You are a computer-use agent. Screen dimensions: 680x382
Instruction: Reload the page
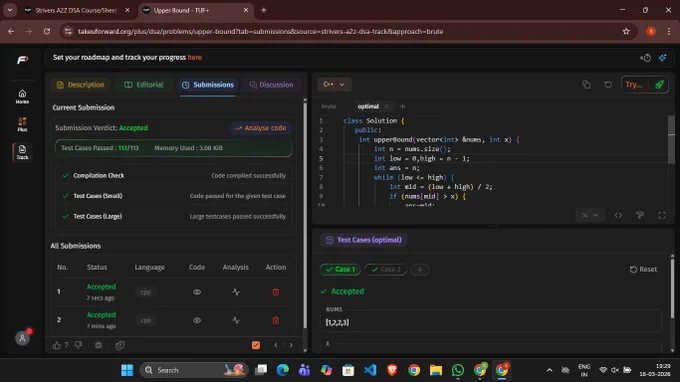pos(47,31)
